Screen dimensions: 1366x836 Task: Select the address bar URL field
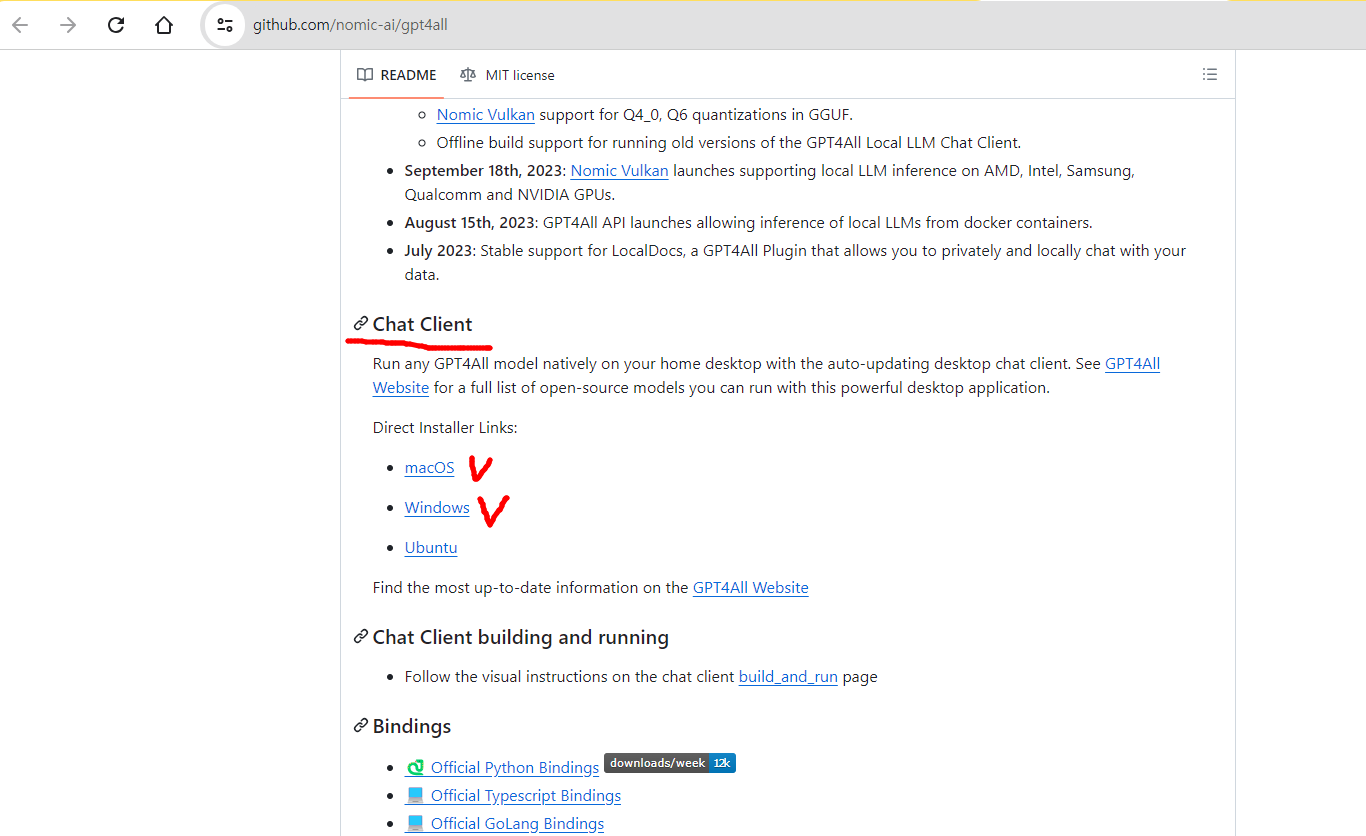coord(350,25)
